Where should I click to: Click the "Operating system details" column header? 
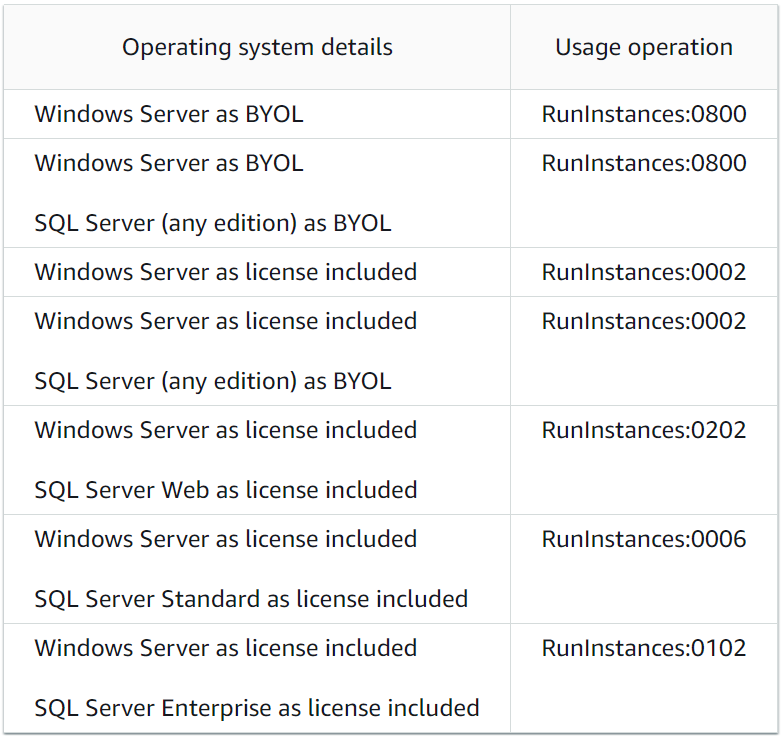tap(257, 48)
